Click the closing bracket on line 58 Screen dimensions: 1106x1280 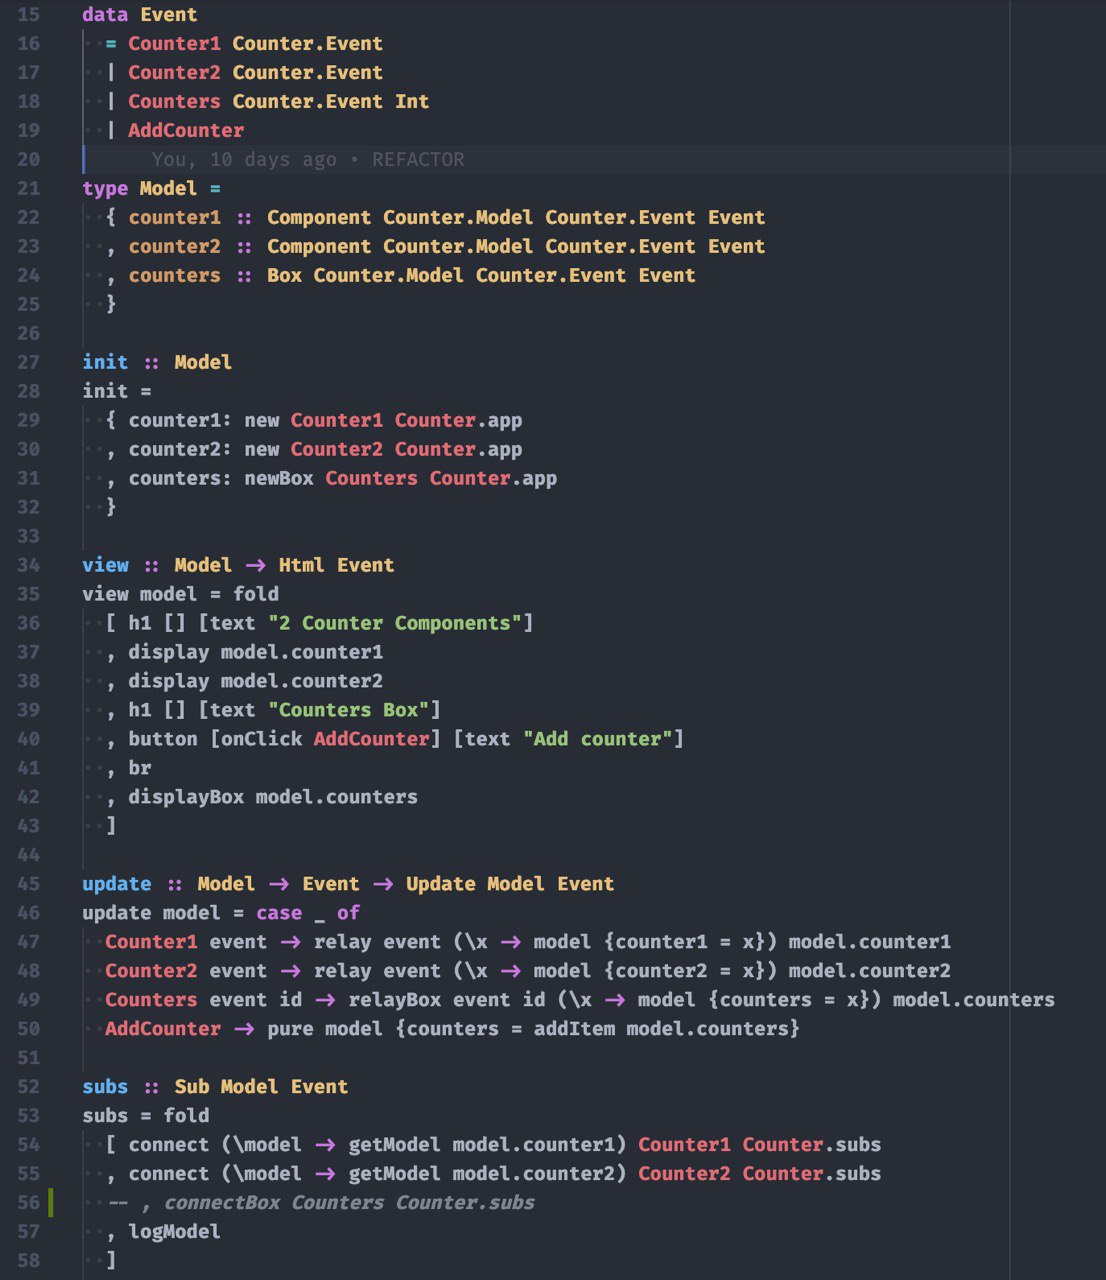pyautogui.click(x=111, y=1262)
